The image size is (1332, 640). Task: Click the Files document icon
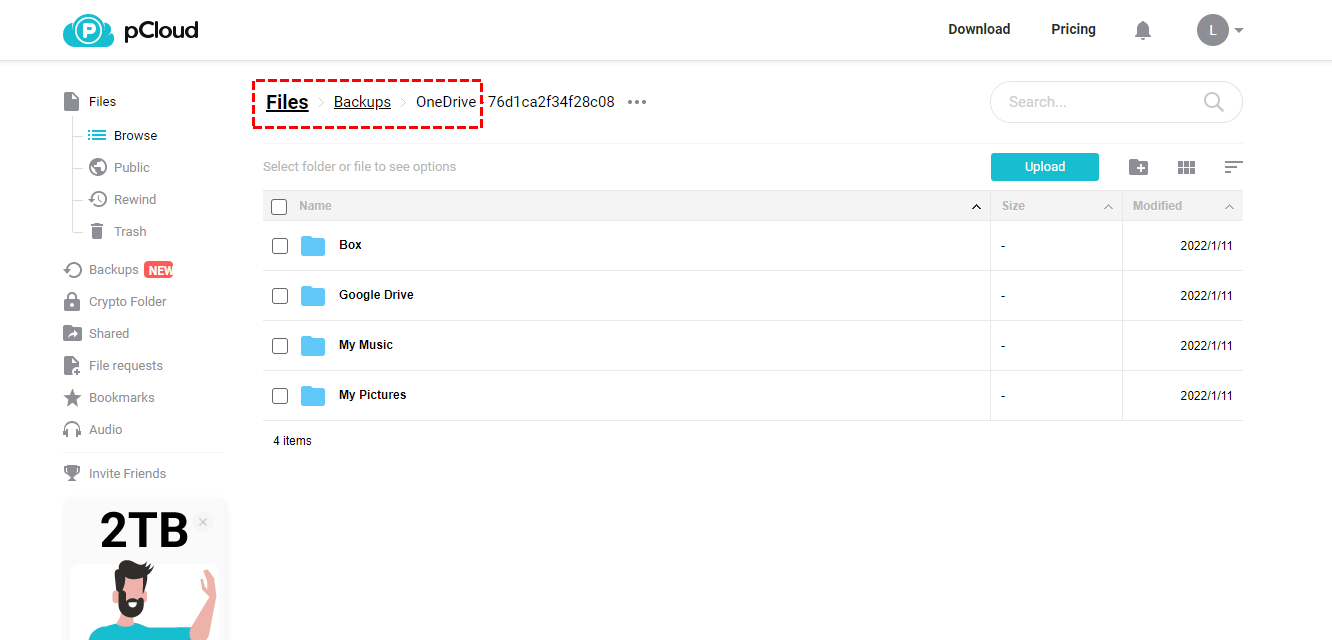[x=71, y=102]
